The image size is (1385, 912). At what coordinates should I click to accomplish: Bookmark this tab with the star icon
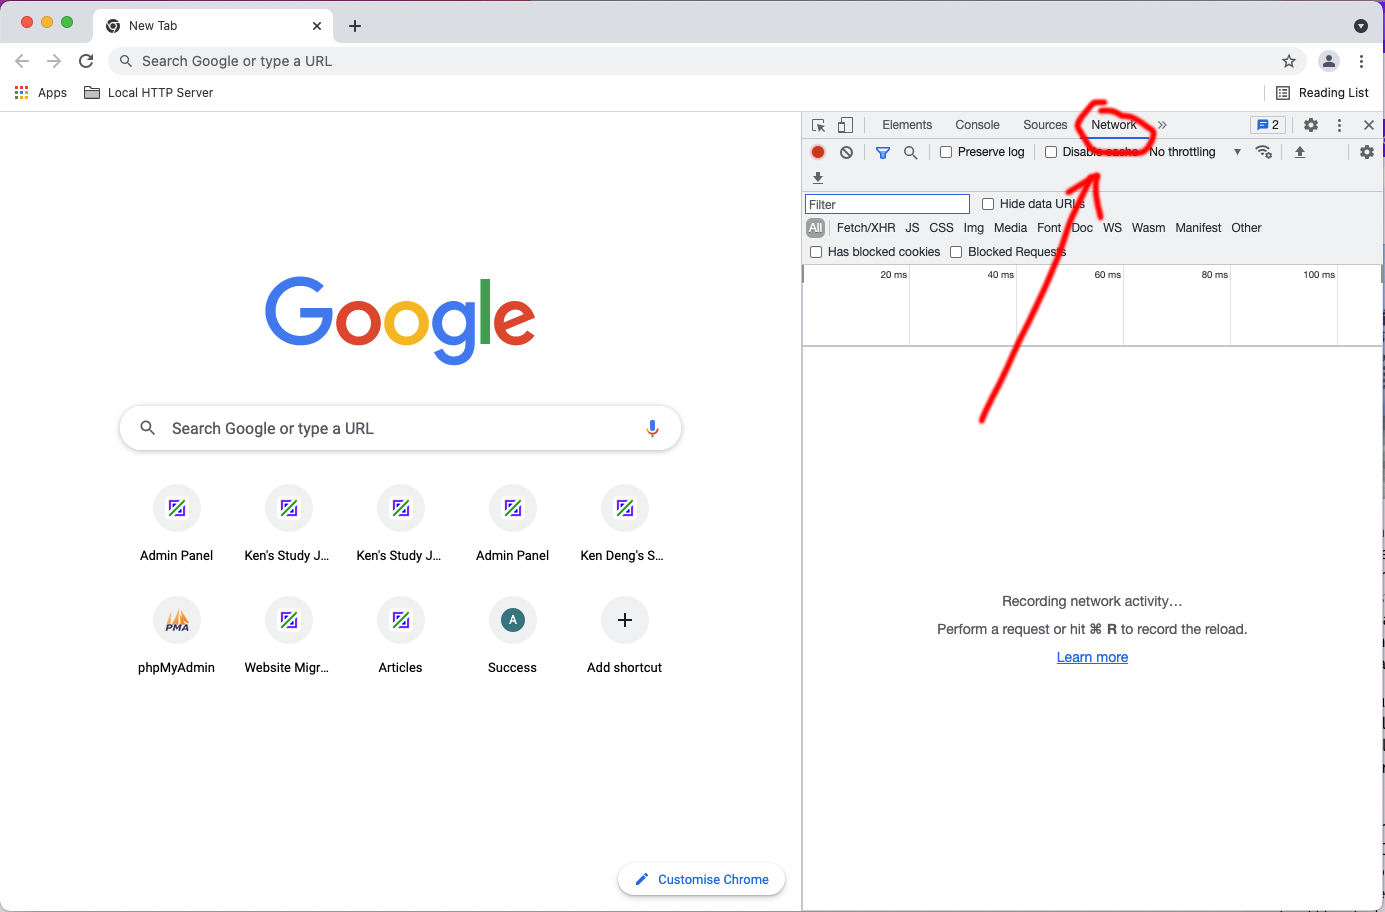1289,61
